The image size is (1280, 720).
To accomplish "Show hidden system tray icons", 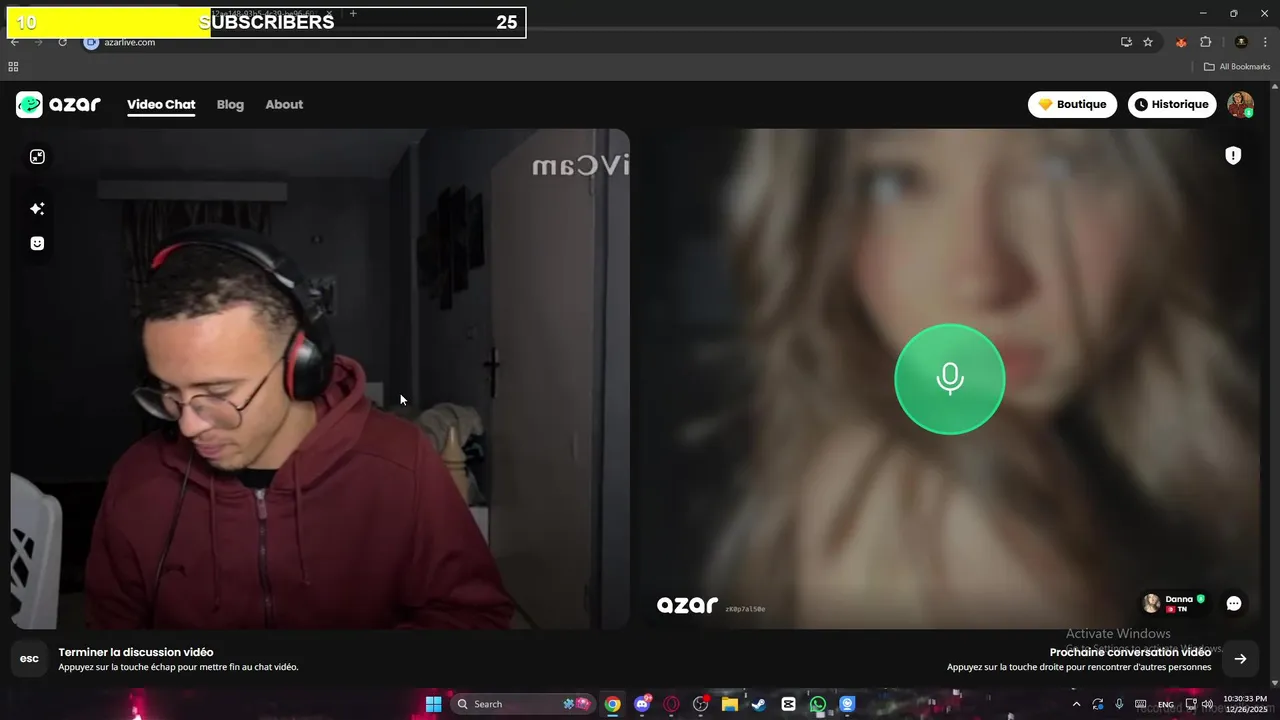I will [1076, 704].
